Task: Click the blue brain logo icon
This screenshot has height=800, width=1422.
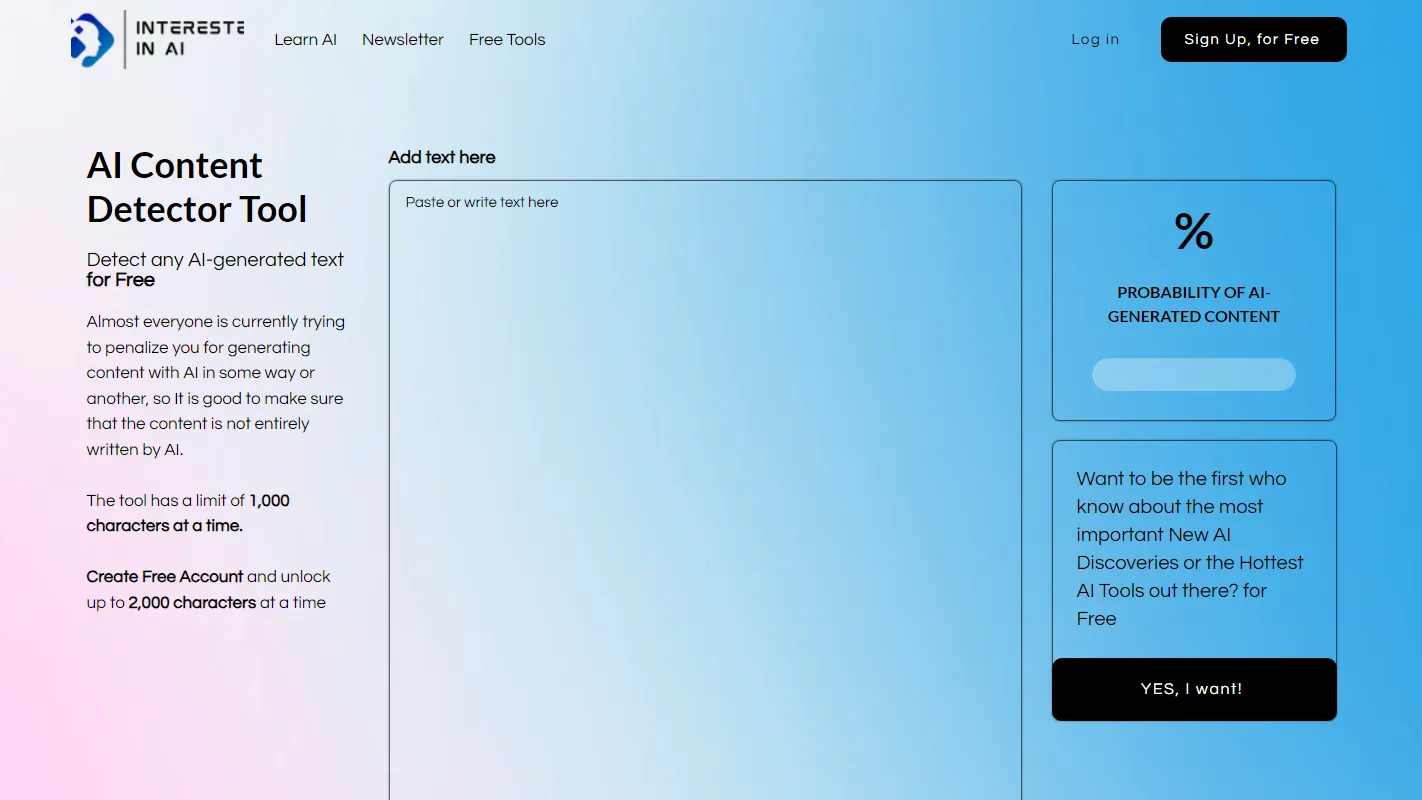Action: coord(91,39)
